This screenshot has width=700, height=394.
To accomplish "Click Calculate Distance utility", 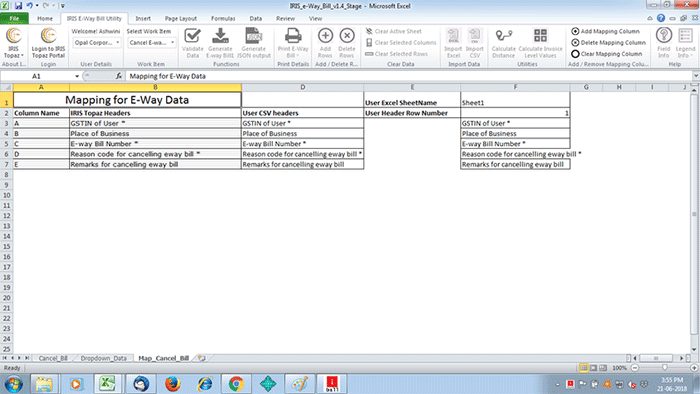I will click(504, 43).
